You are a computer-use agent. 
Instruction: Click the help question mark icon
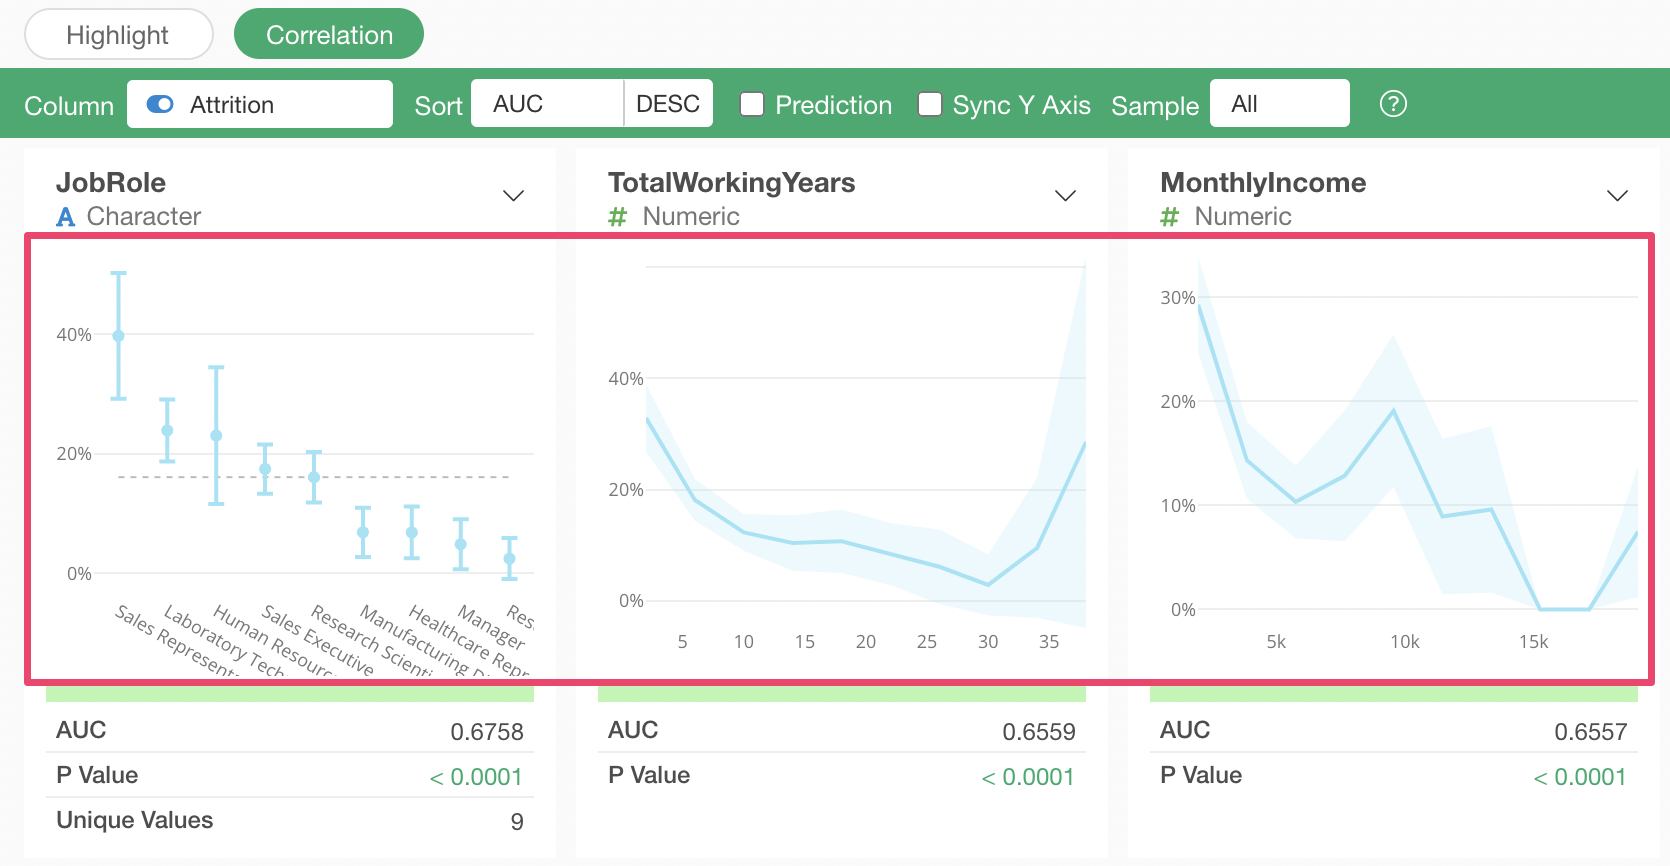pyautogui.click(x=1393, y=104)
